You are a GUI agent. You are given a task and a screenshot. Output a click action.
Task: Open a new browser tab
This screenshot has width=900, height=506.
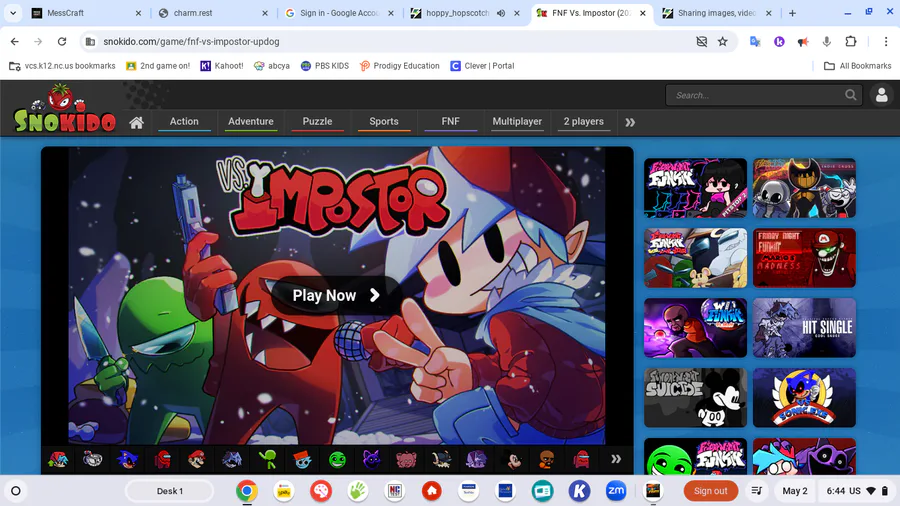pos(792,13)
